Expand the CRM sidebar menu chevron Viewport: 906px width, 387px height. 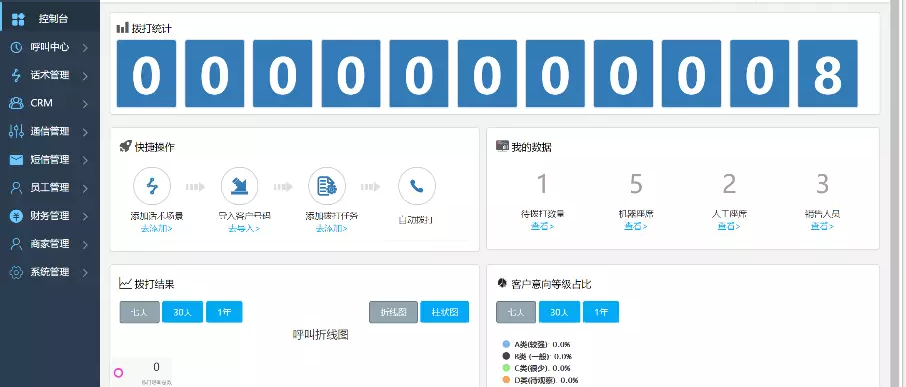point(85,104)
